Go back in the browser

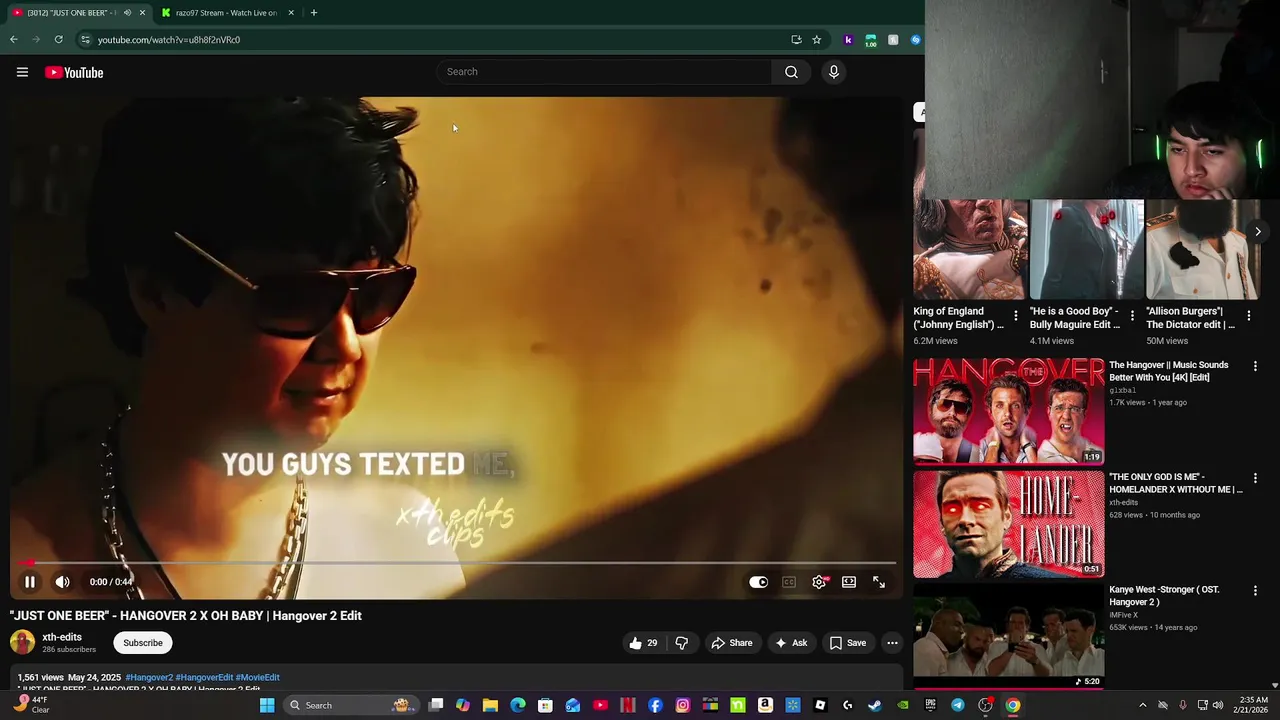coord(14,40)
